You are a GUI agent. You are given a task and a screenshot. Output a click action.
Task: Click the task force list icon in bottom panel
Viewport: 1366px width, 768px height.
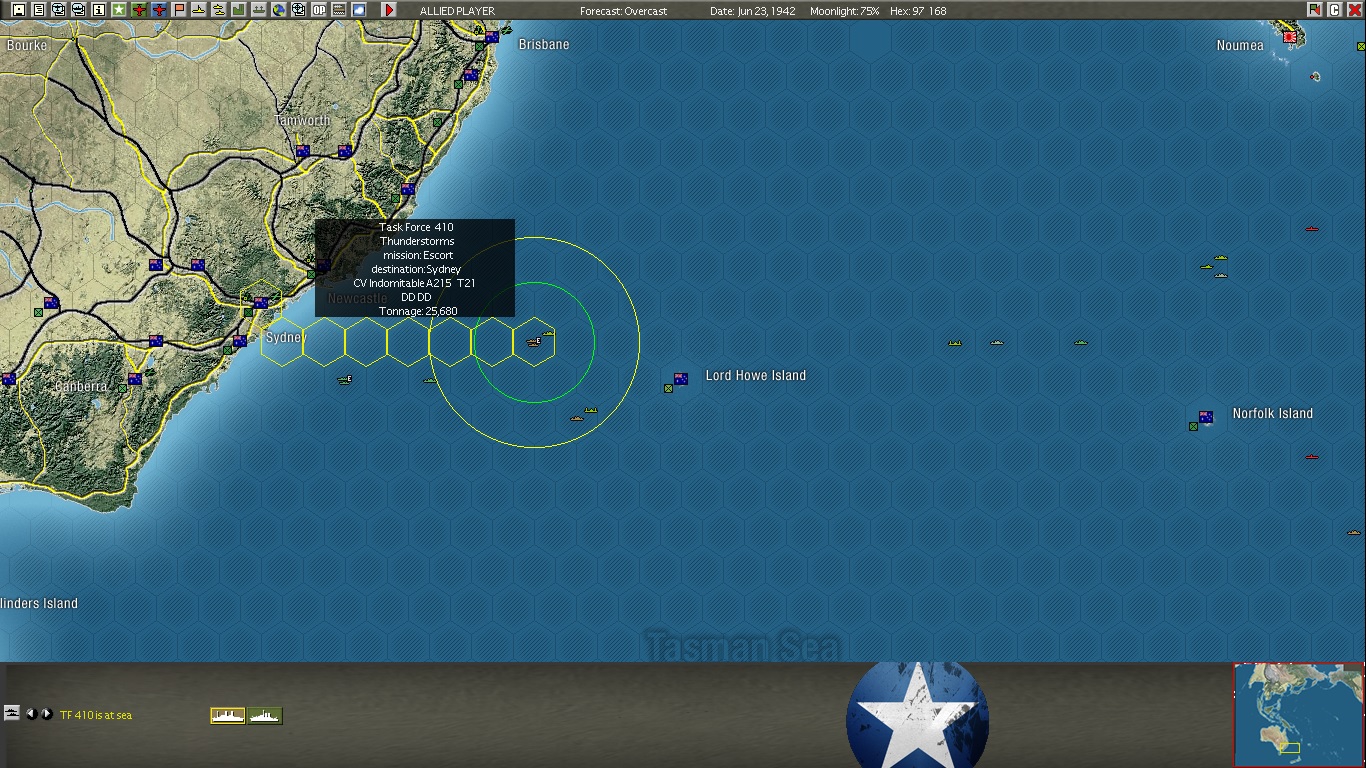coord(12,713)
